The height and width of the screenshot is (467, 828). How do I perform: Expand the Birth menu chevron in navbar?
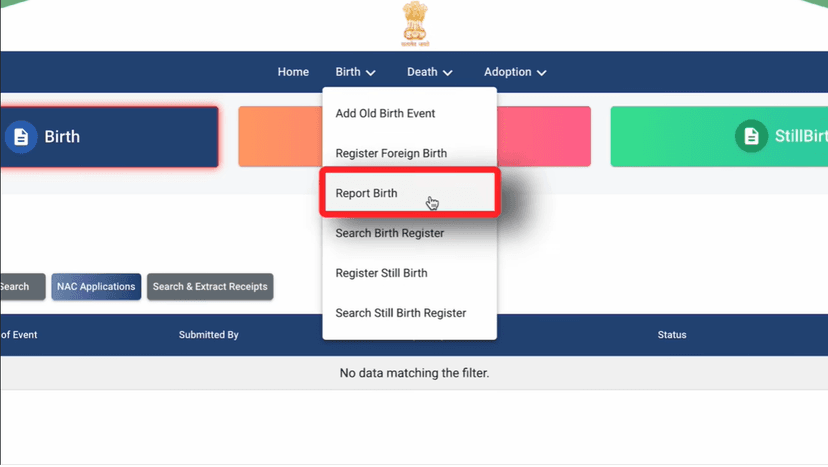click(371, 73)
